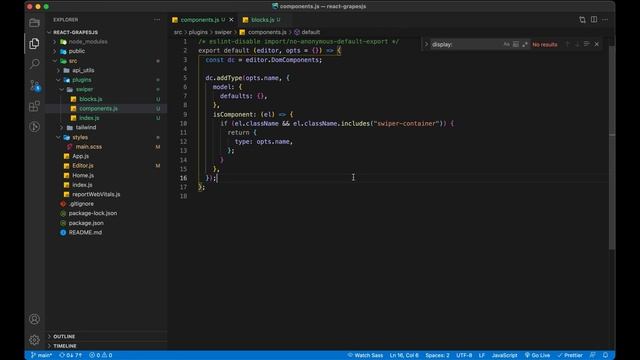Open reportWebVitals.js file
Image resolution: width=640 pixels, height=360 pixels.
(x=96, y=194)
